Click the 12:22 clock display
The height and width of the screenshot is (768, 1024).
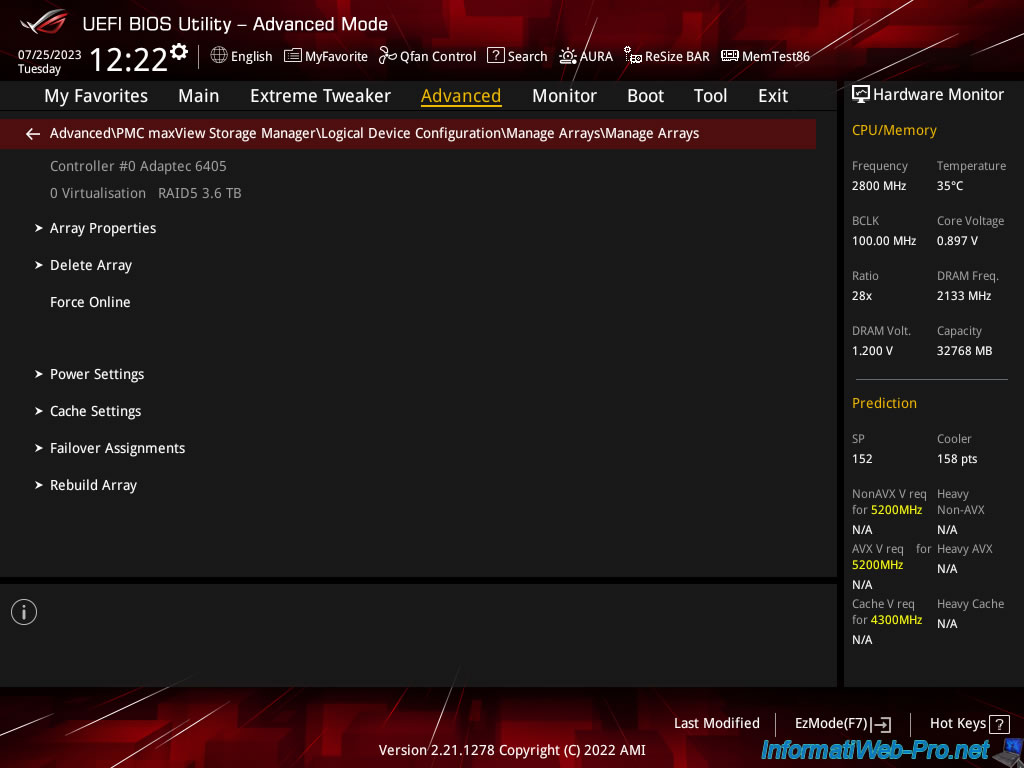tap(129, 60)
